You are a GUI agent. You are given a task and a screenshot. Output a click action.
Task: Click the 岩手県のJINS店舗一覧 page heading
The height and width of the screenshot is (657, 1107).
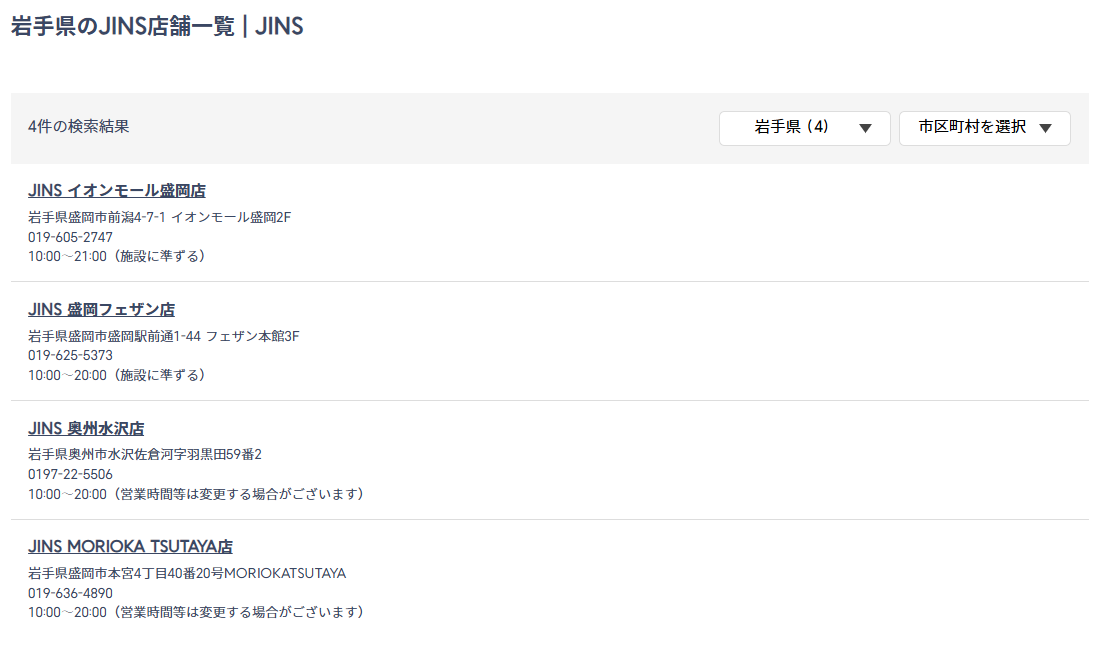[157, 27]
